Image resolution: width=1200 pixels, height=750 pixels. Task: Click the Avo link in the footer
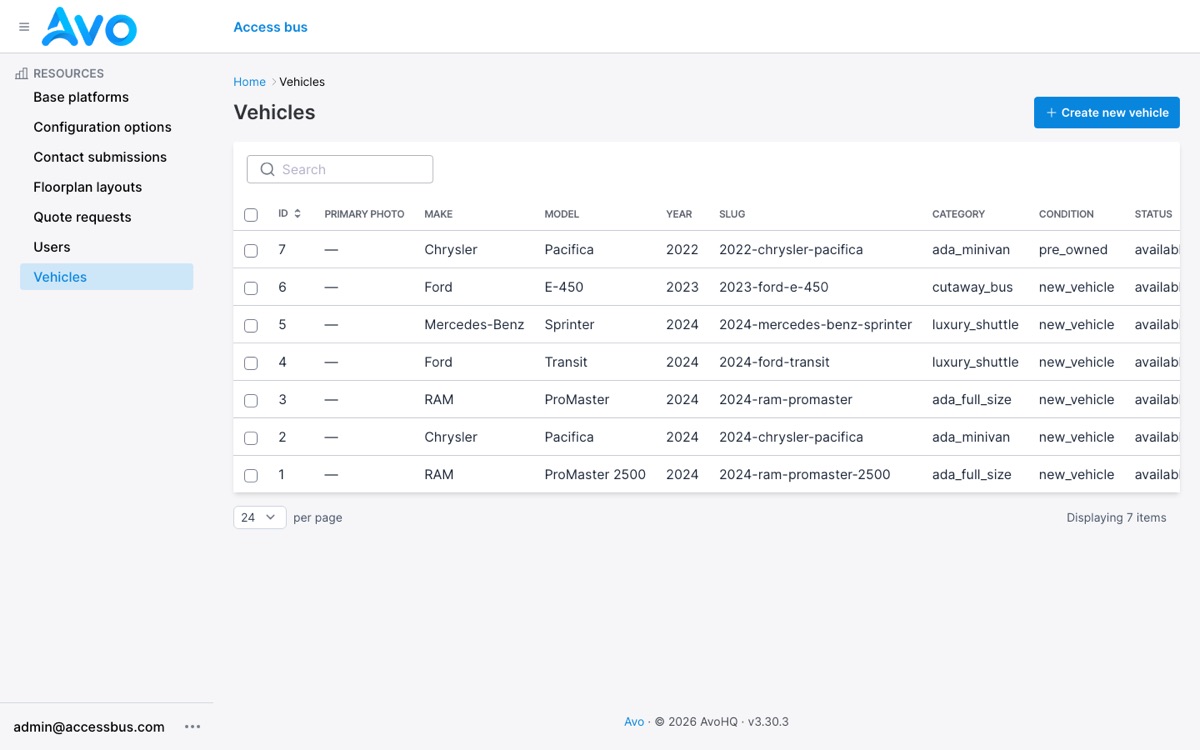[x=634, y=721]
